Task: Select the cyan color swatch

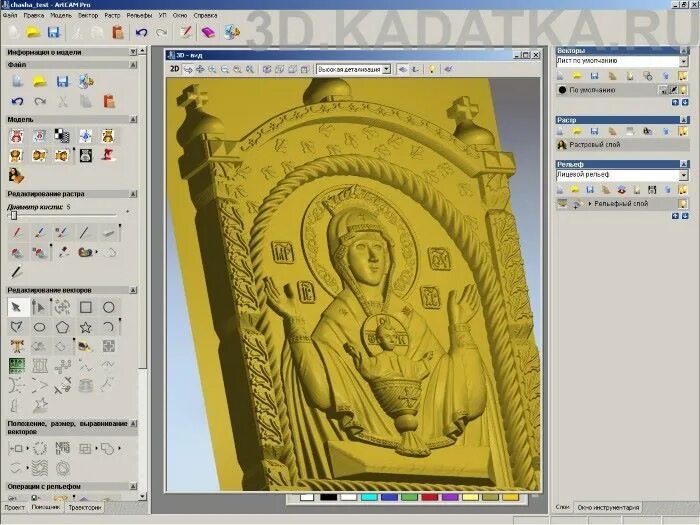Action: click(369, 497)
